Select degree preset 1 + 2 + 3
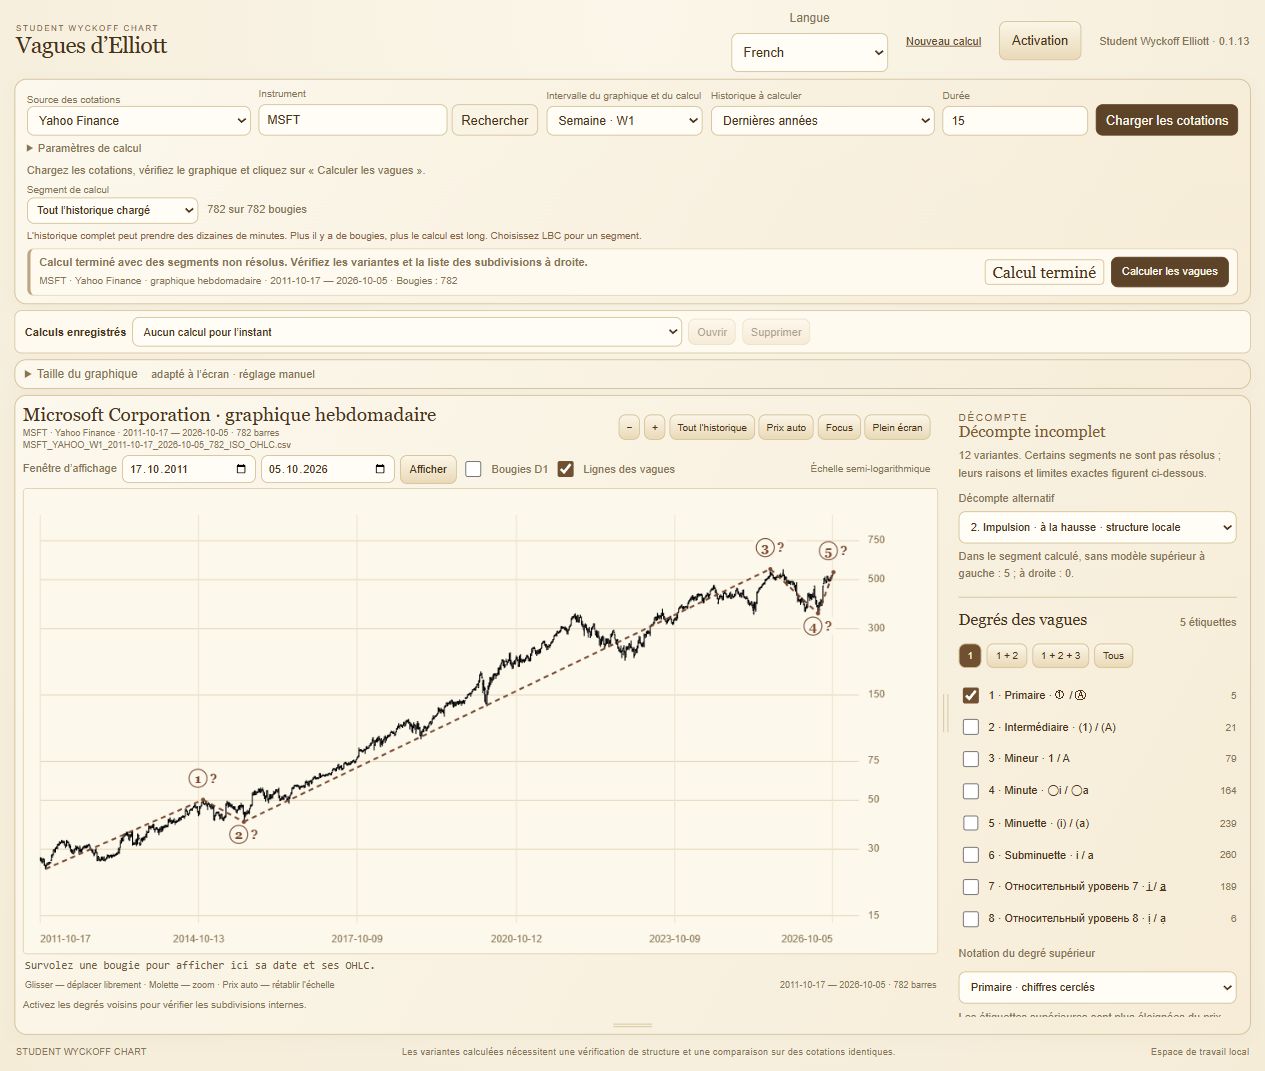The width and height of the screenshot is (1265, 1071). [x=1061, y=656]
